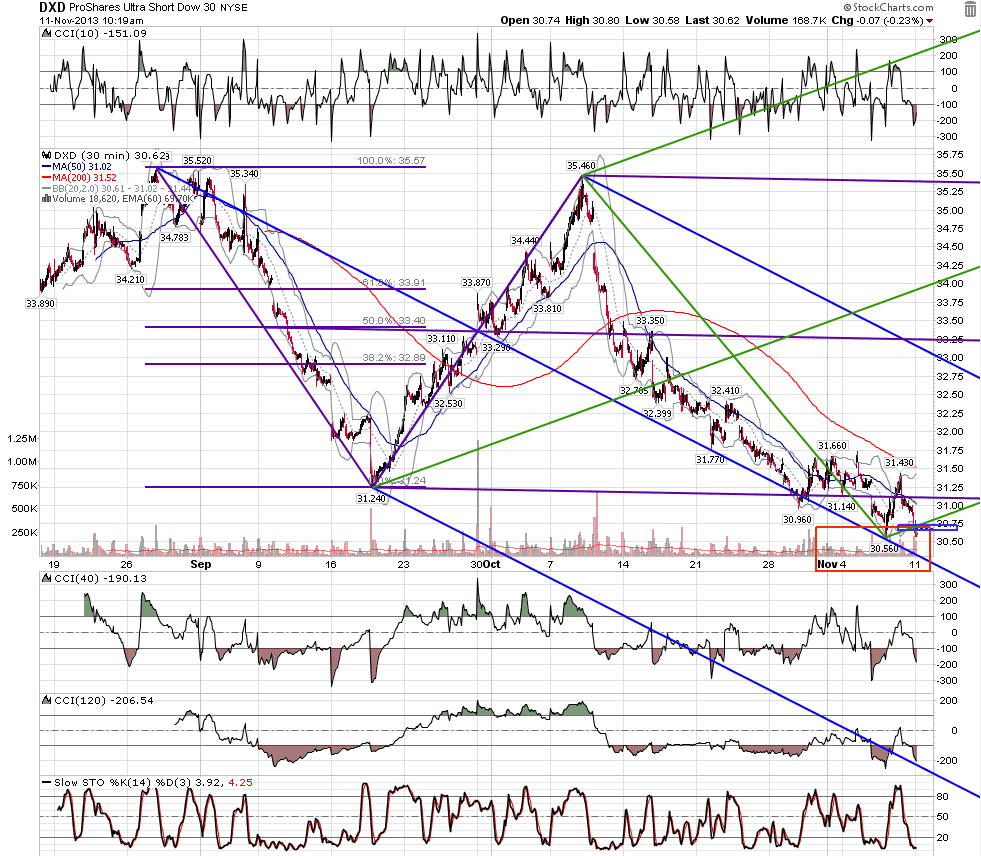The width and height of the screenshot is (981, 856).
Task: Click the 31.660 price label
Action: (x=832, y=446)
